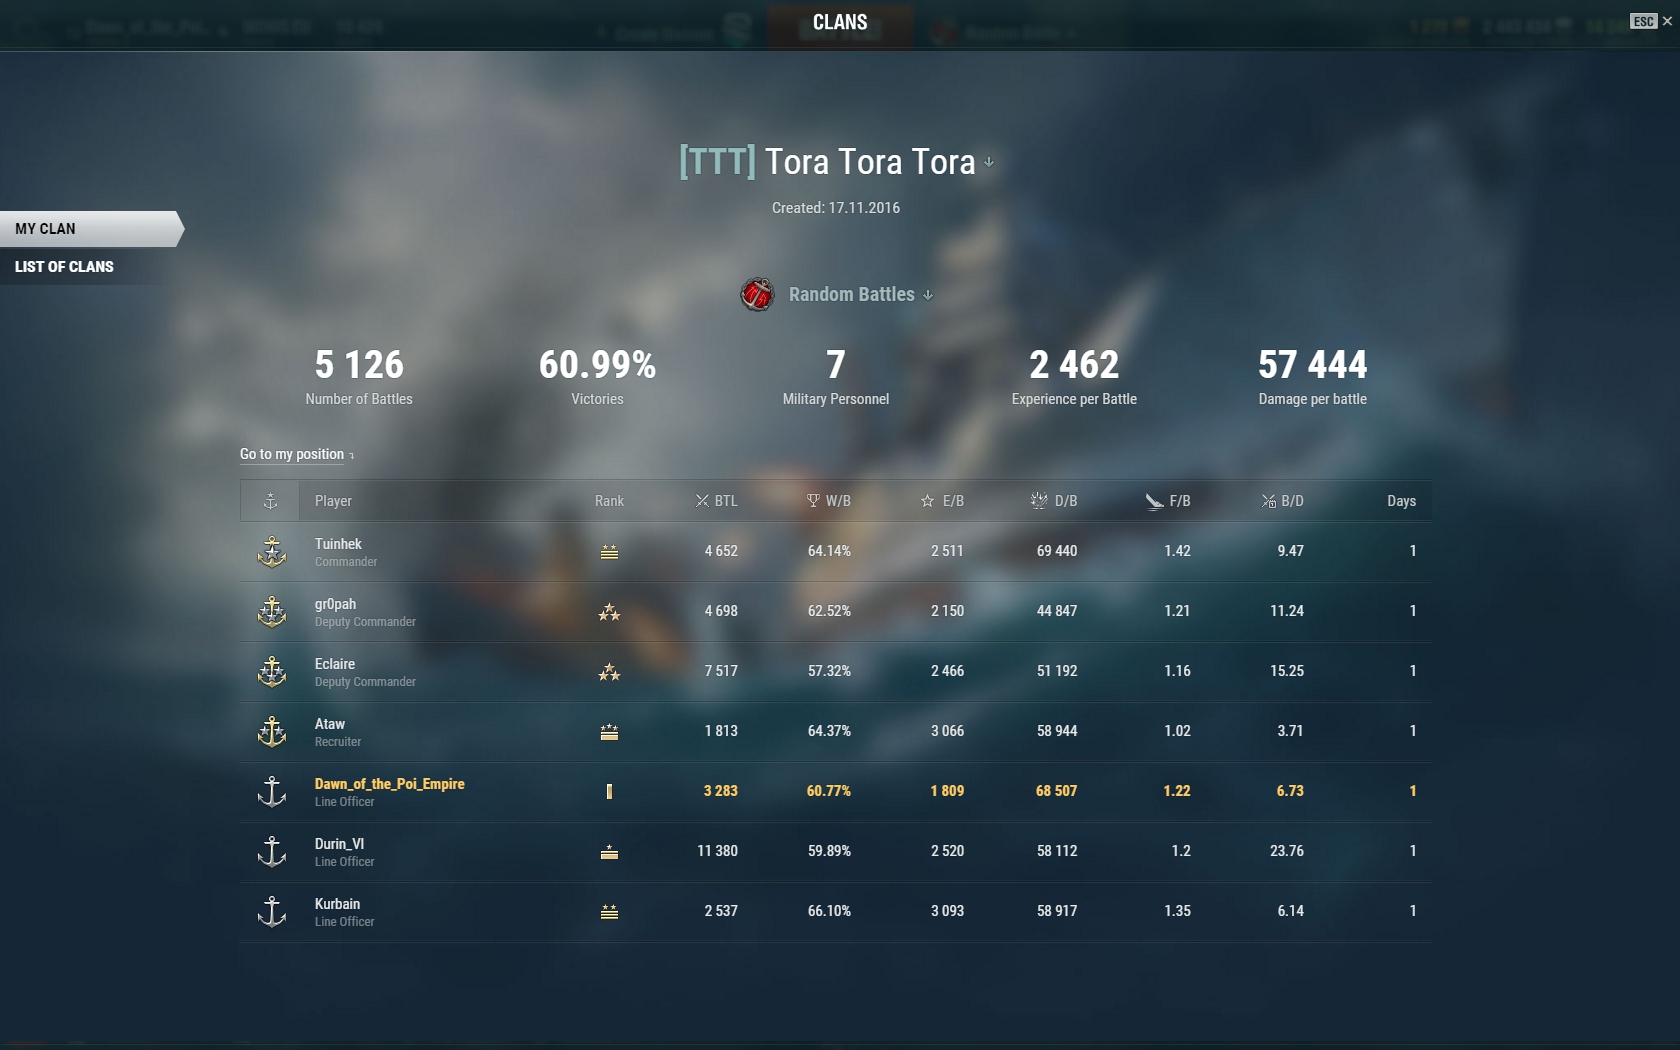This screenshot has height=1050, width=1680.
Task: Sort by BTL battles column
Action: click(717, 501)
